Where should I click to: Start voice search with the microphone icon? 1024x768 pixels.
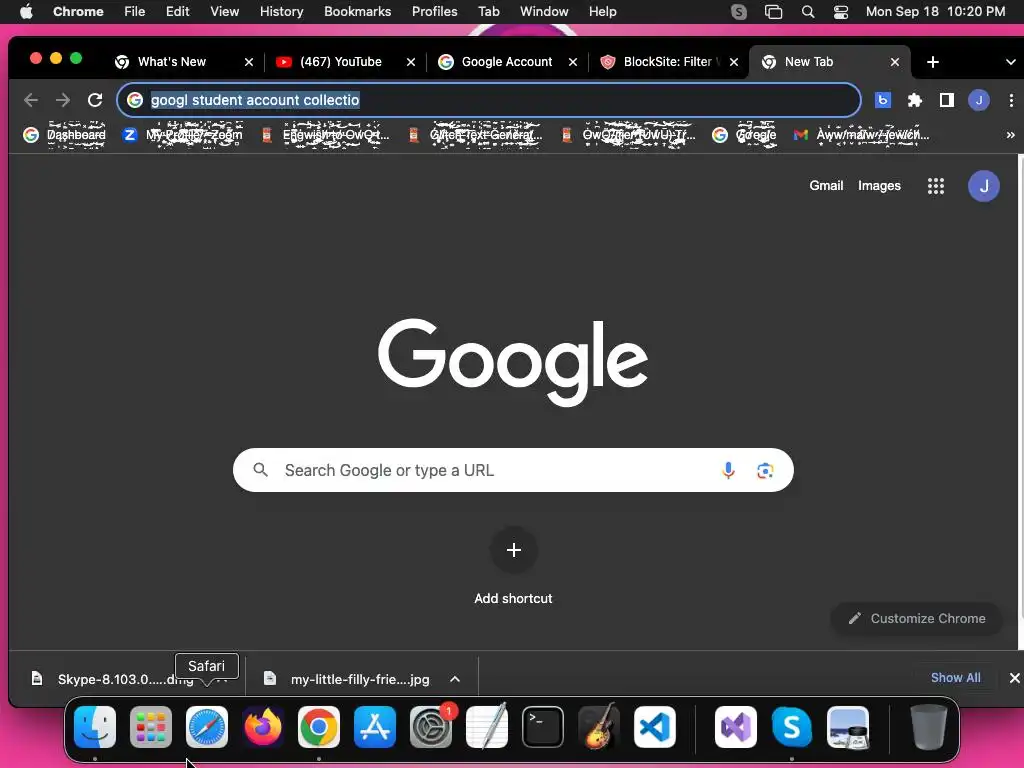coord(728,470)
